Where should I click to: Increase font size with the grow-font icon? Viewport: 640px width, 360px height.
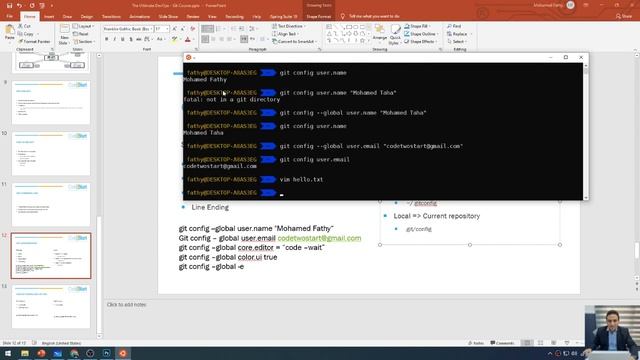pyautogui.click(x=175, y=29)
